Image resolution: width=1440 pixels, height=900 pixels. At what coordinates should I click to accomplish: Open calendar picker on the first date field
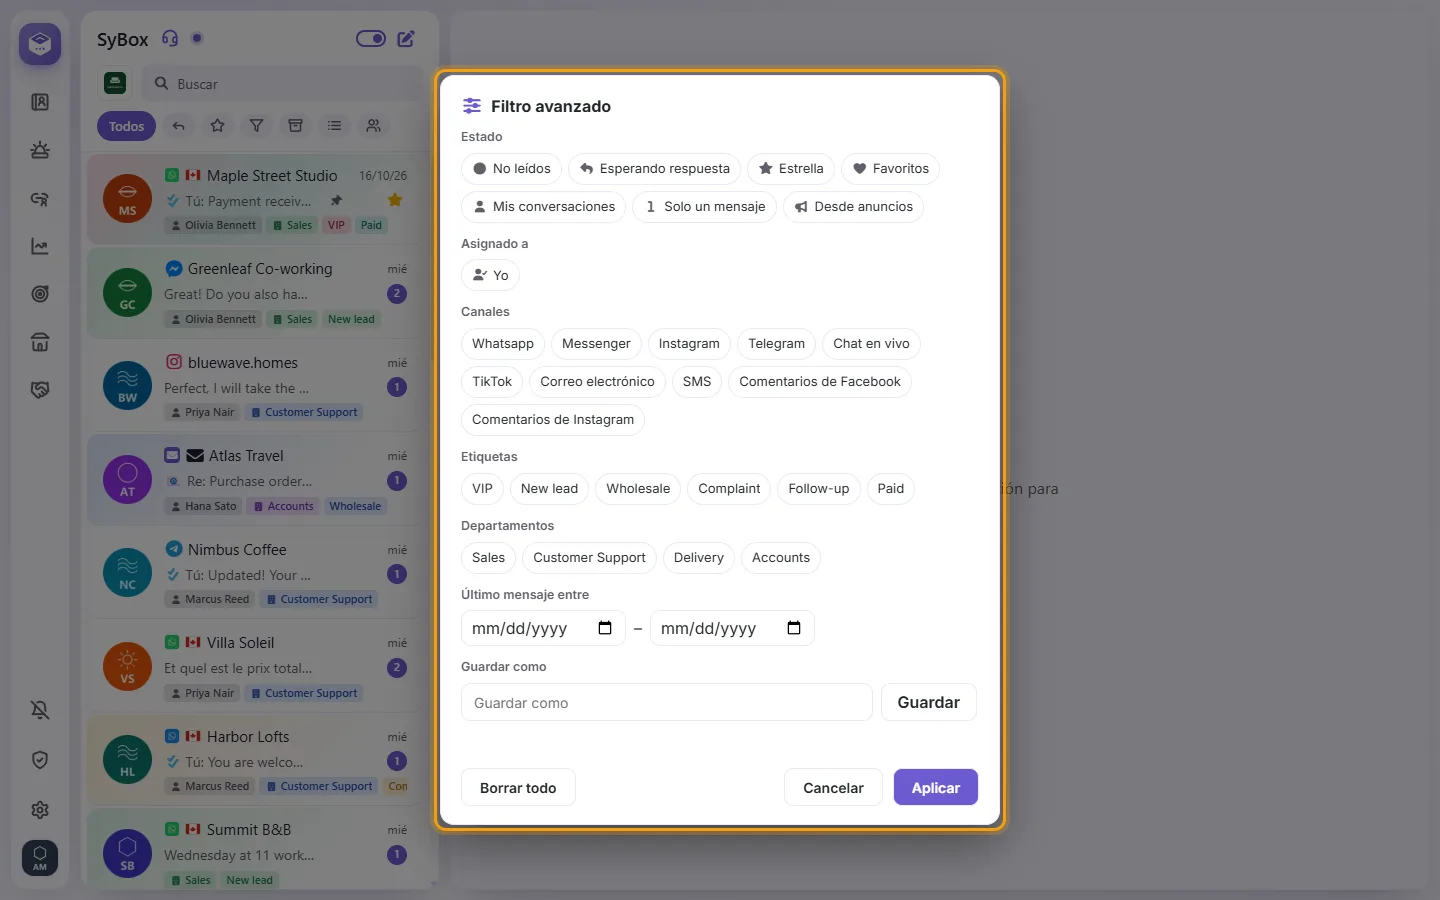point(605,628)
